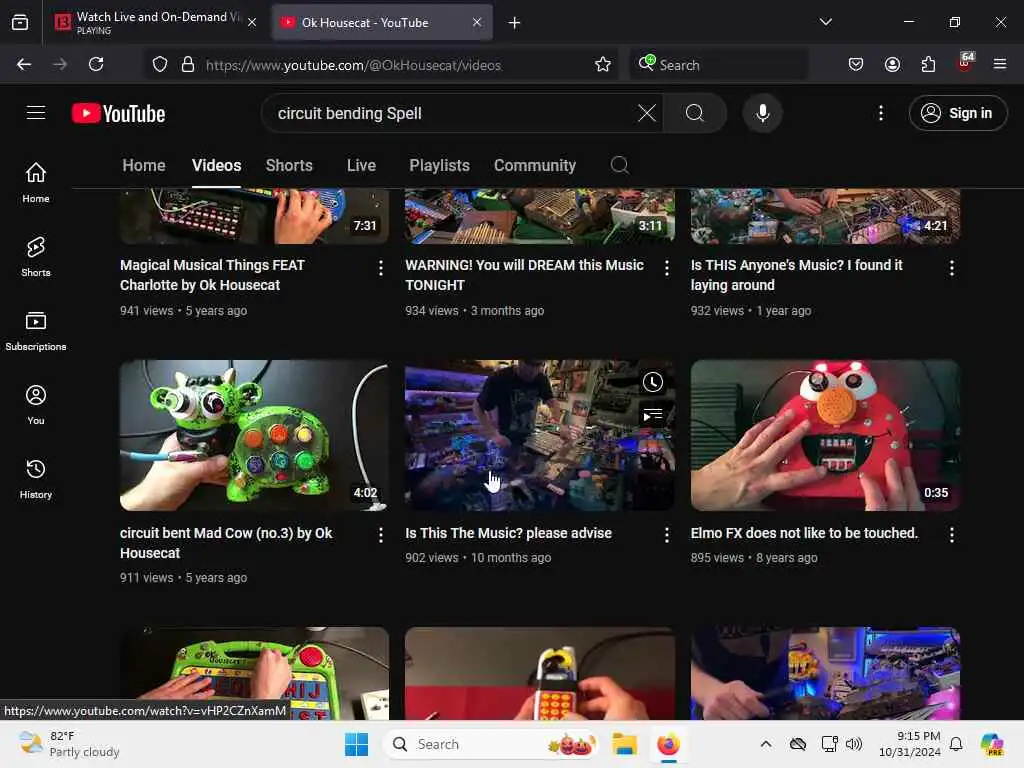This screenshot has height=768, width=1024.
Task: Click the Sign in button
Action: pyautogui.click(x=957, y=113)
